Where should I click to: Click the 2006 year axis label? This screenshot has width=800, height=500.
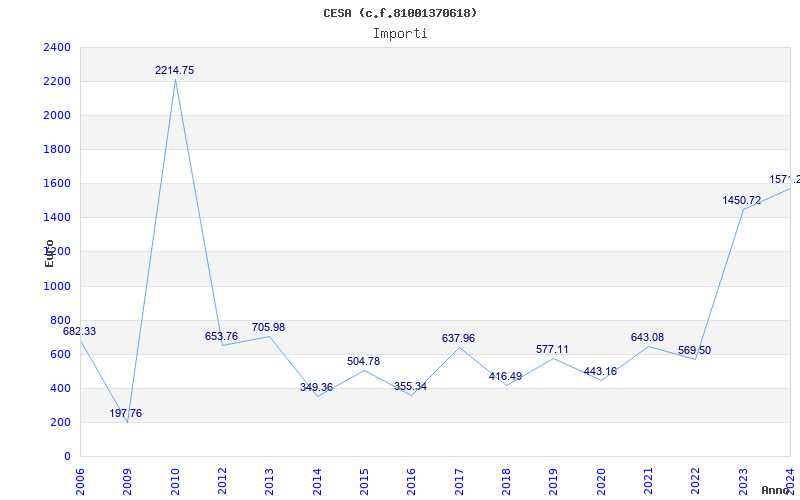click(80, 482)
